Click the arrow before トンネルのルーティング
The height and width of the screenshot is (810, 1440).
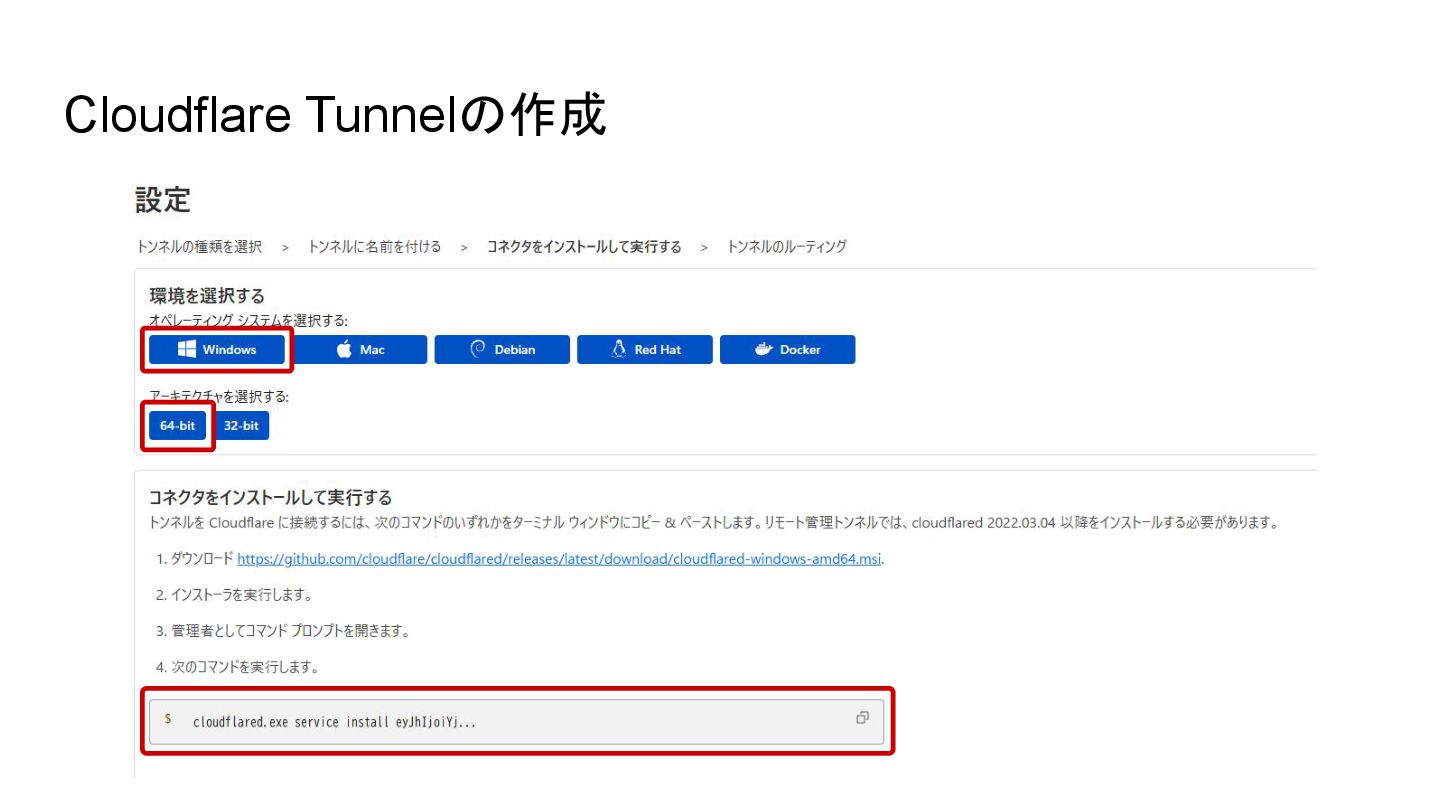[704, 247]
